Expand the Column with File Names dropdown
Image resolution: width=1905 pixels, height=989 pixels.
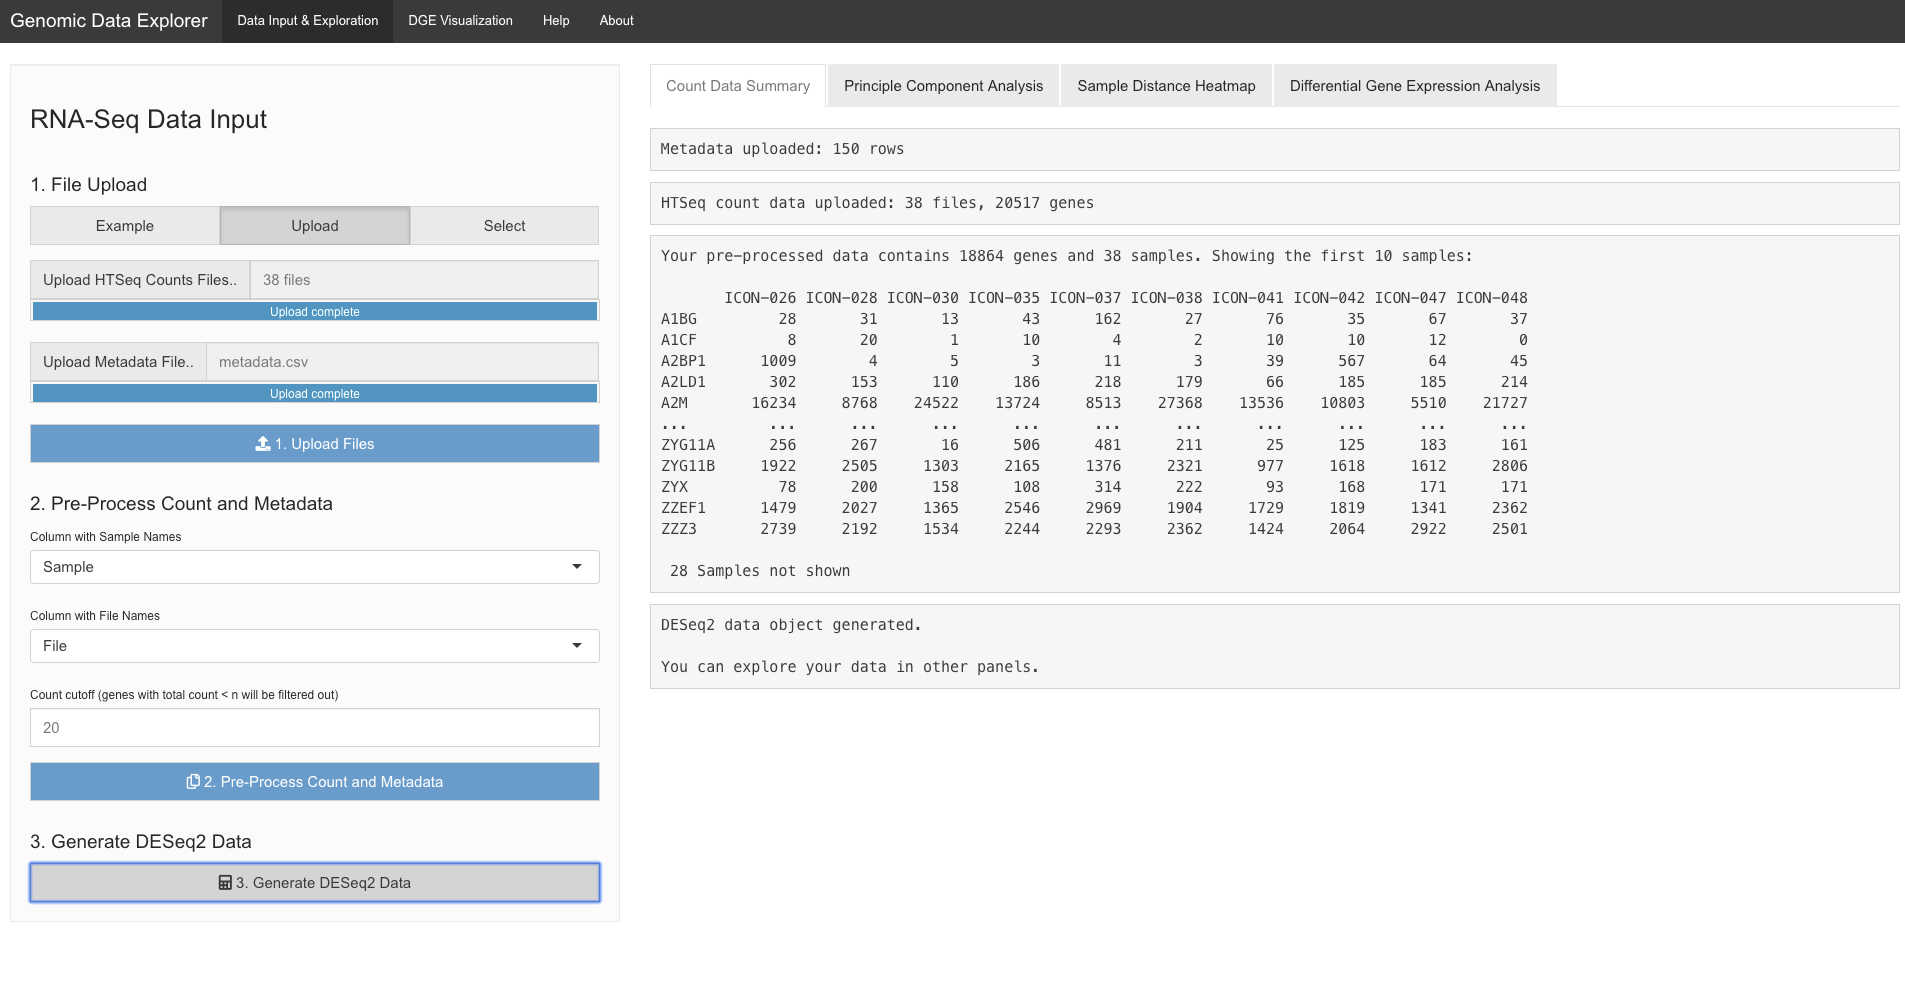(x=315, y=646)
